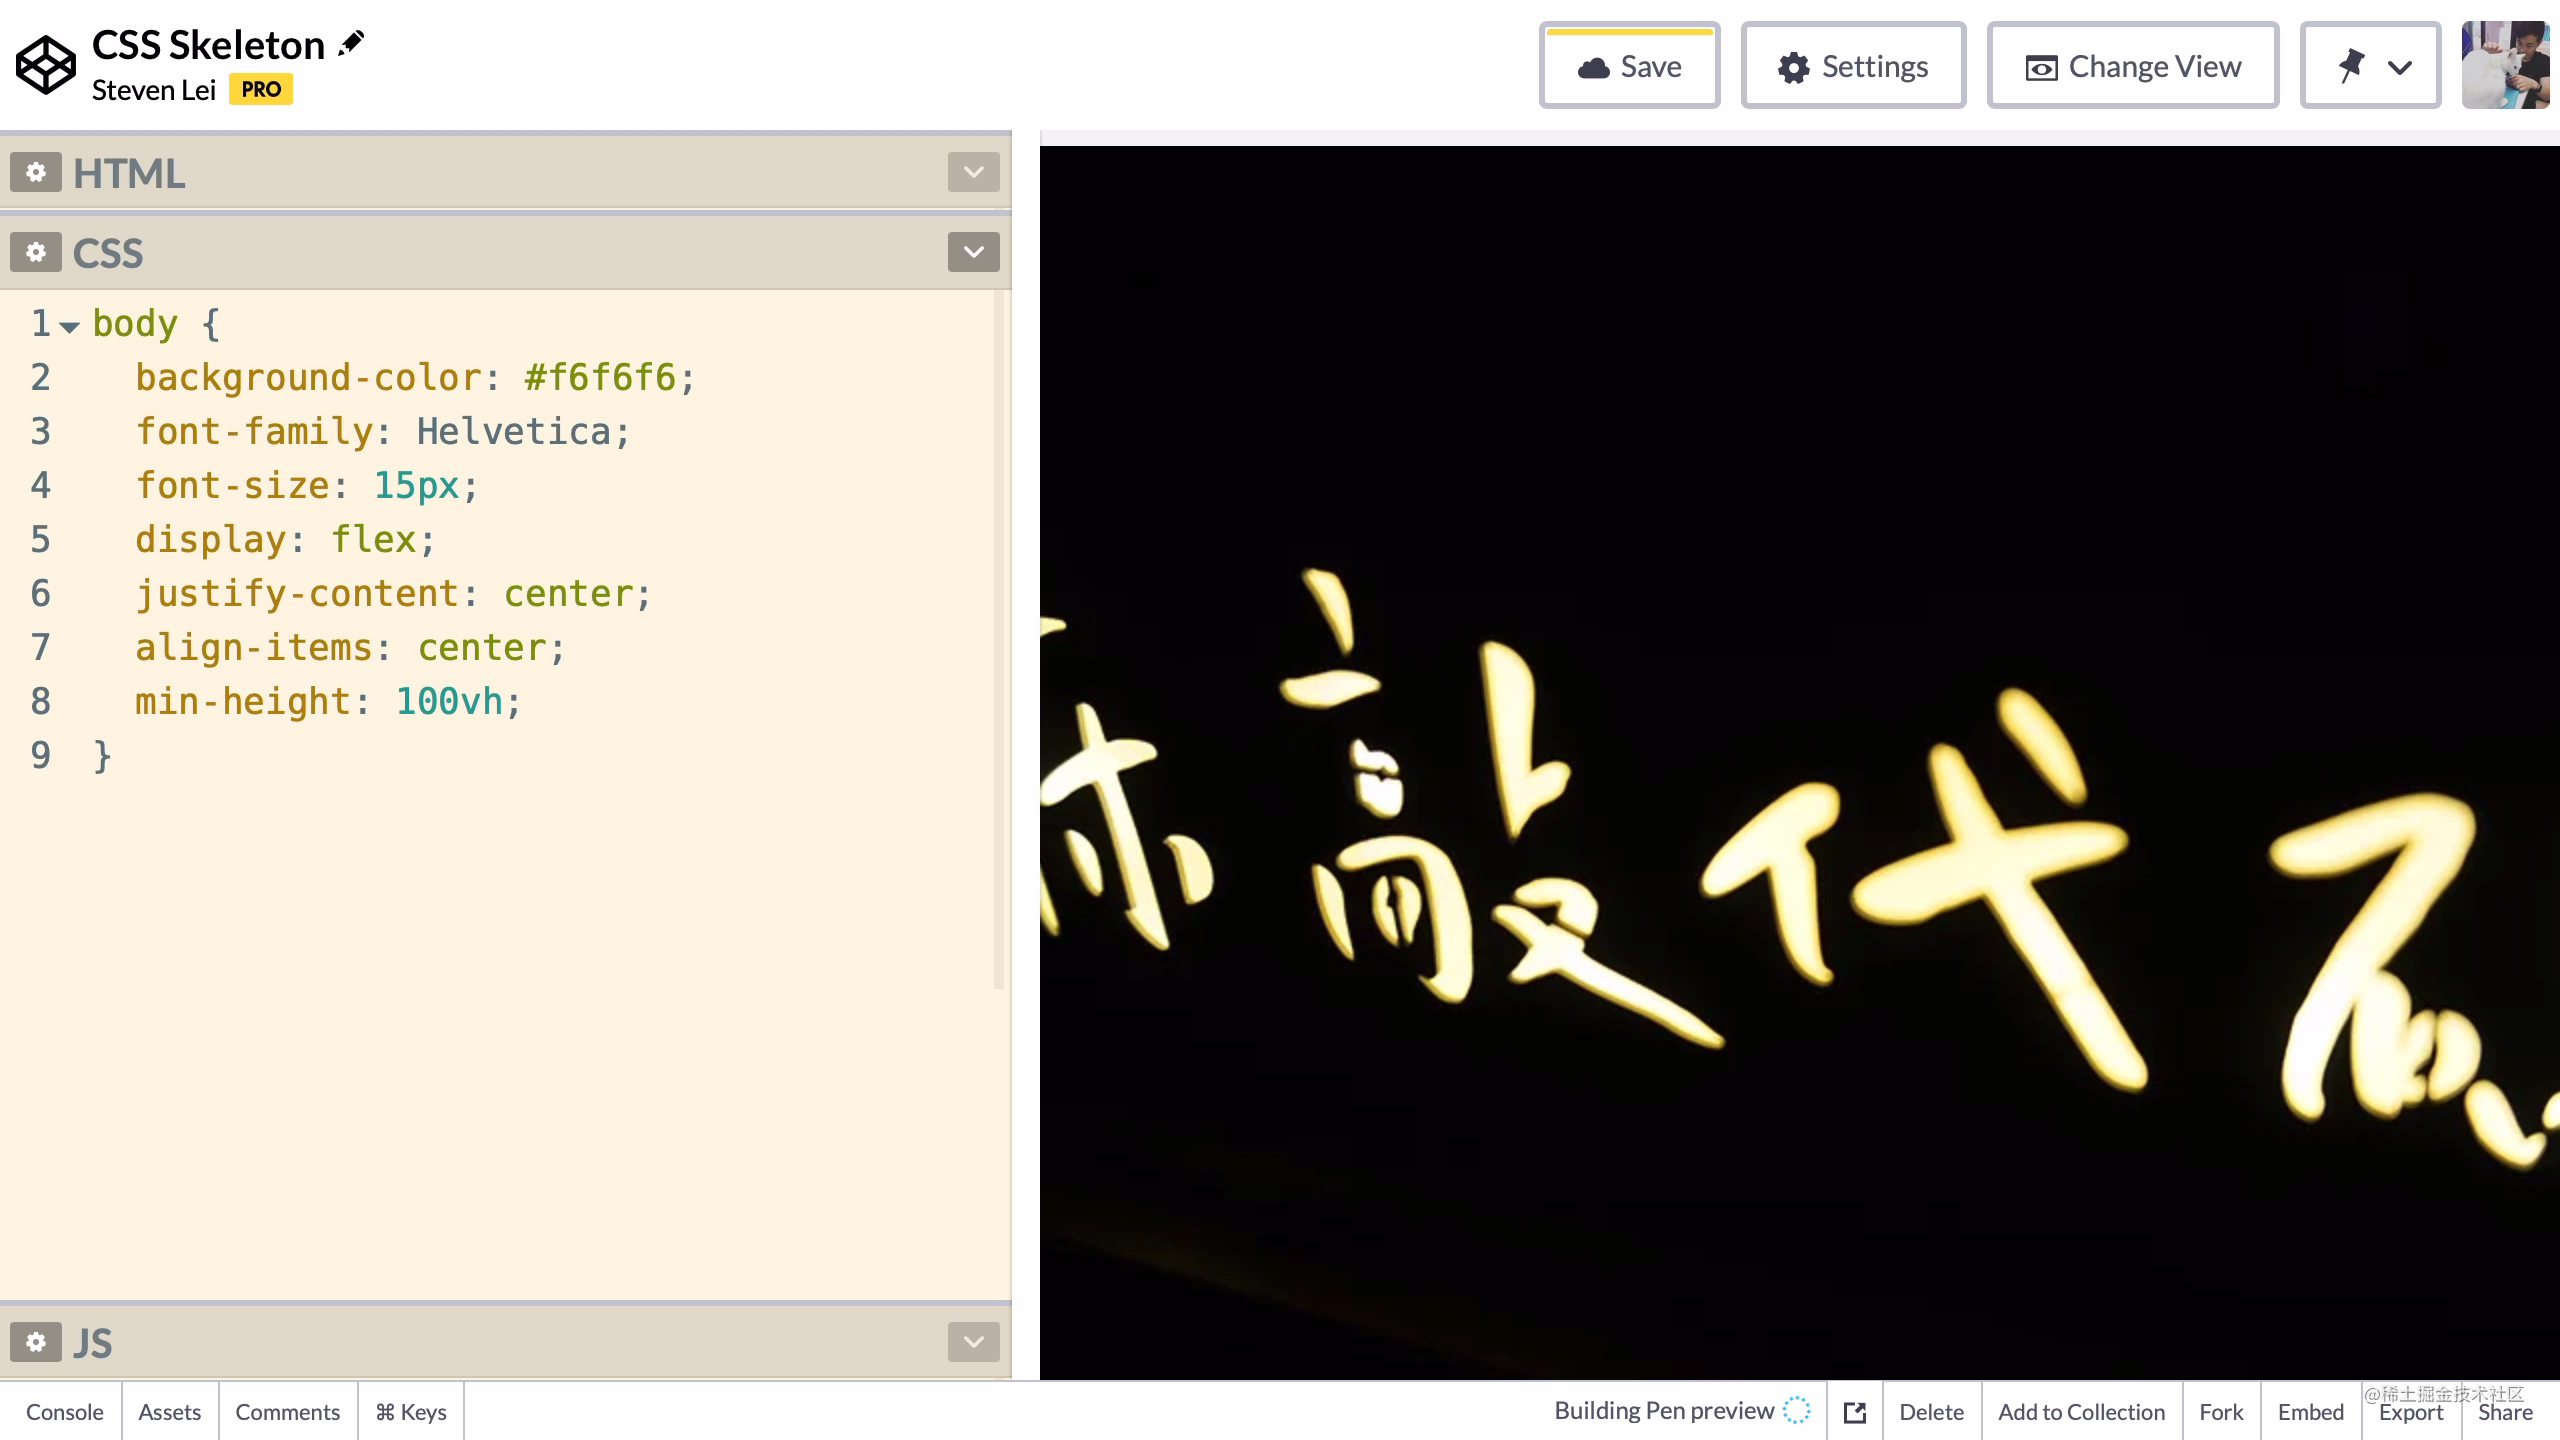Collapse the CSS panel section
Viewport: 2560px width, 1440px height.
pyautogui.click(x=972, y=251)
